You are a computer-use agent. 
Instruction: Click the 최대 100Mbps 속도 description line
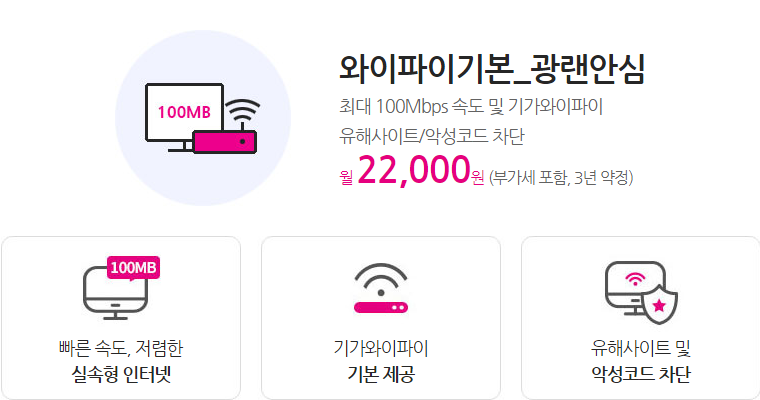471,106
